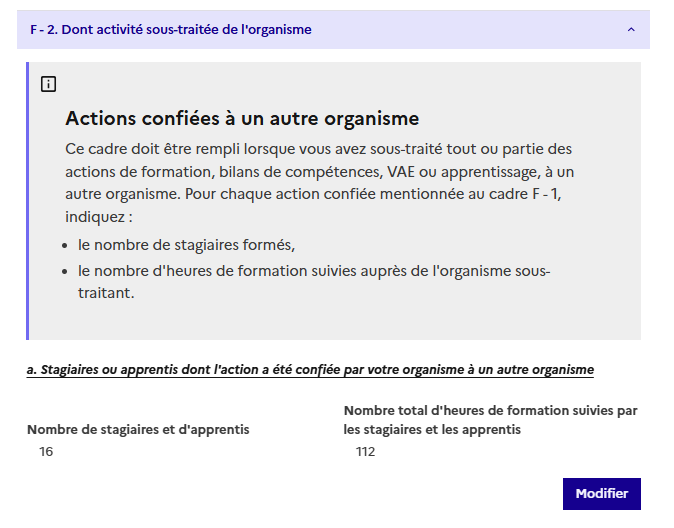Click the word 'traitant.' ending the last bullet
674x528 pixels.
(x=106, y=294)
